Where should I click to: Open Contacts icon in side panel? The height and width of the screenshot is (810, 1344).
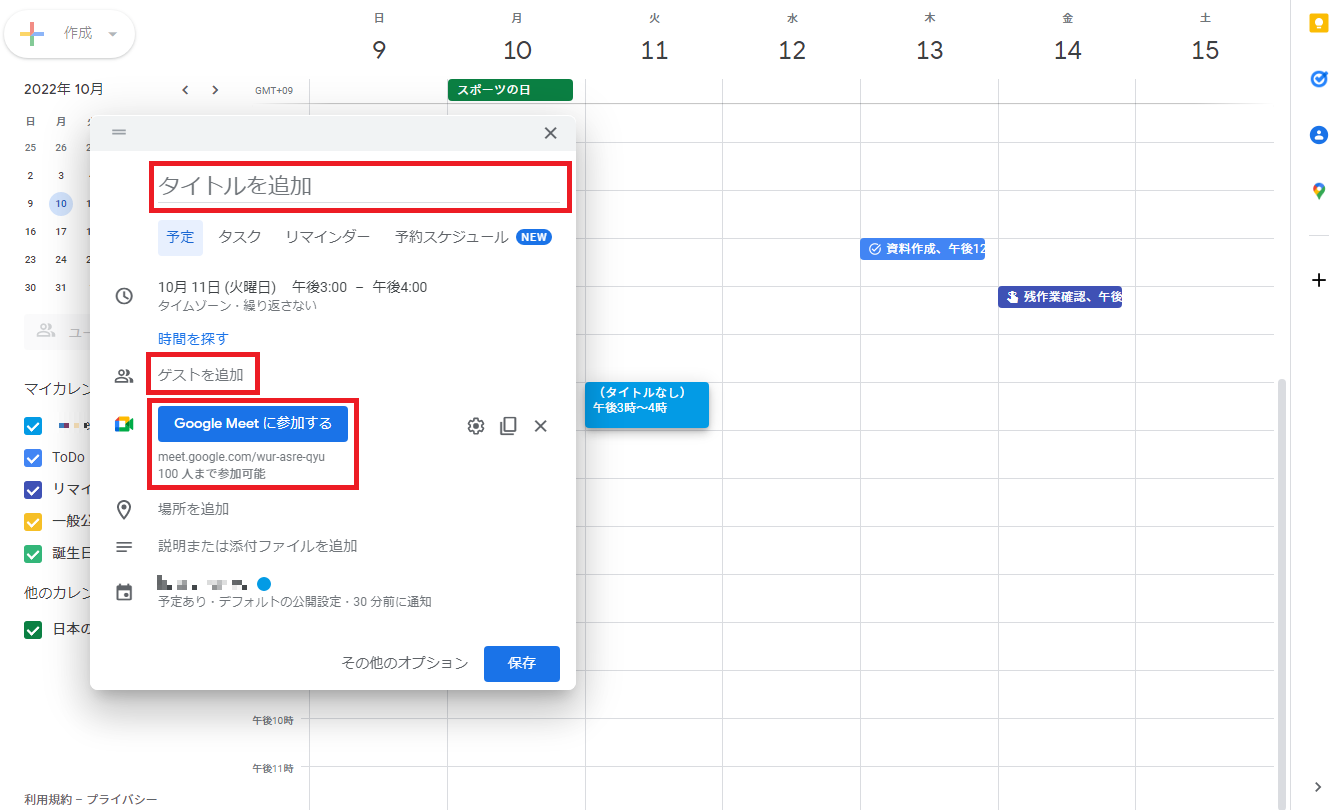click(x=1318, y=135)
